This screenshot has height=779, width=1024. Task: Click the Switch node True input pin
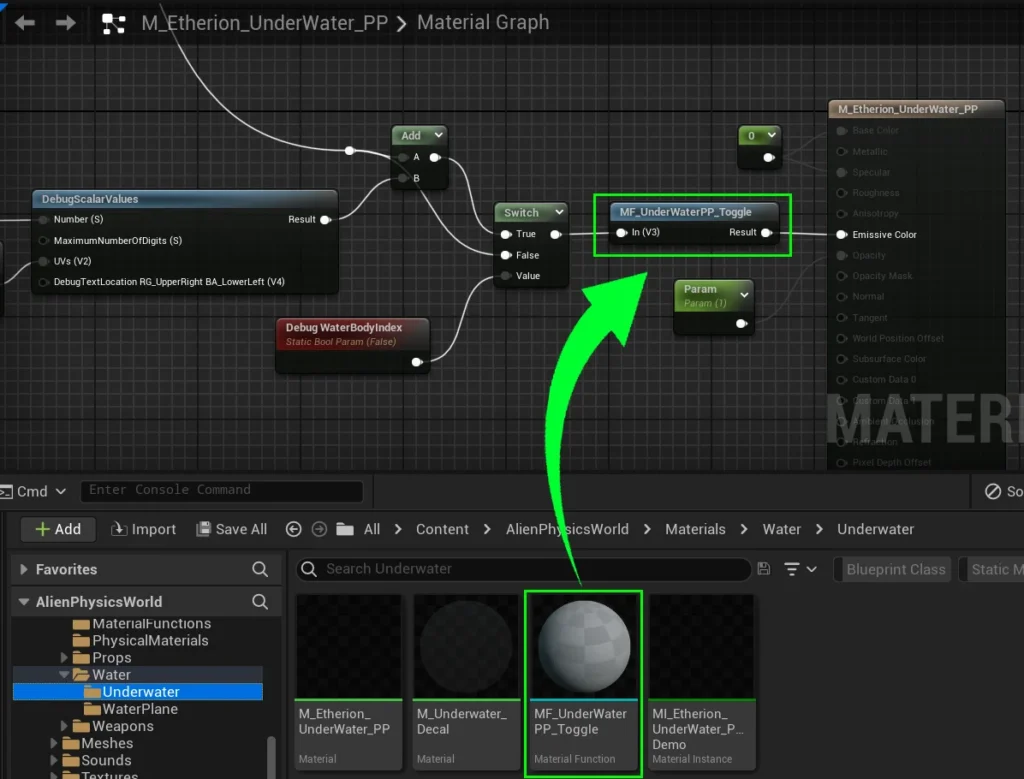[x=506, y=234]
